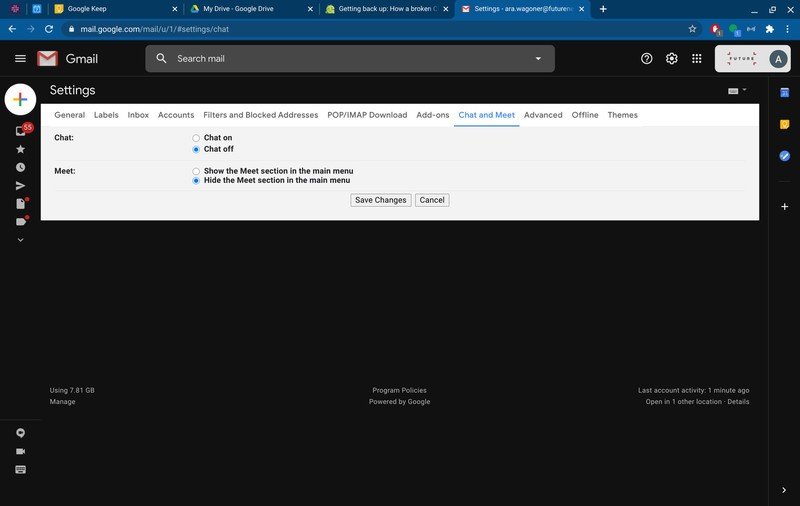Click Save Changes button

pos(381,200)
